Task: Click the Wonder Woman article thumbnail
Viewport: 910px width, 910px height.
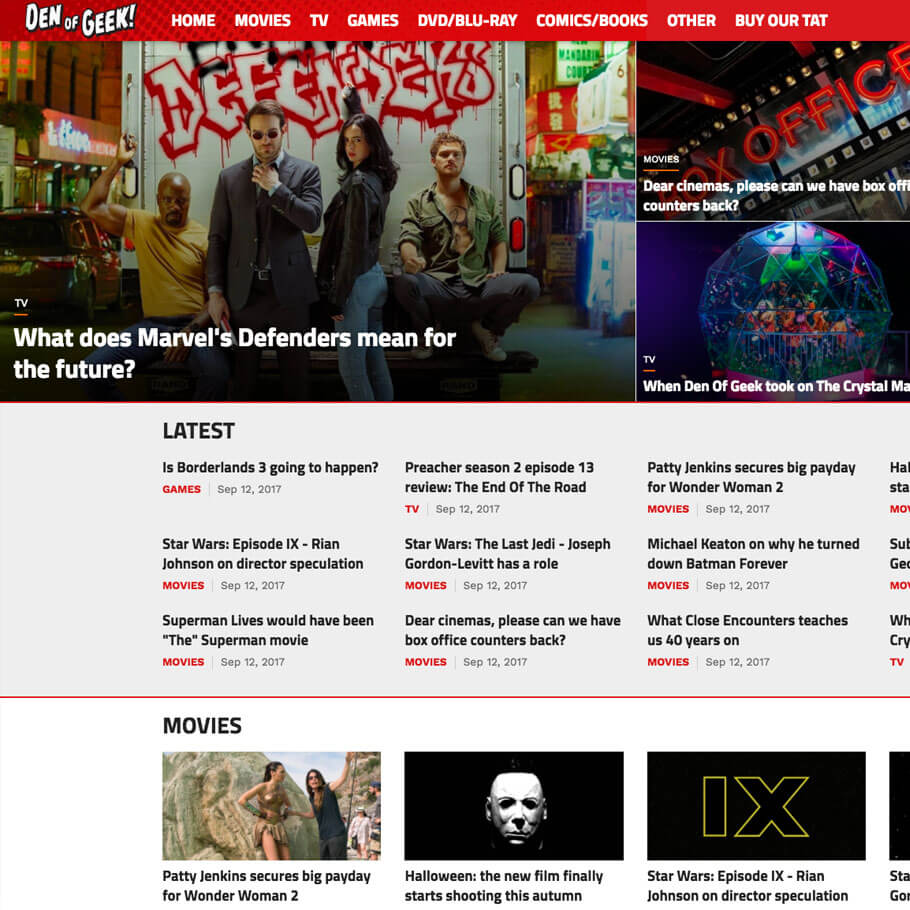Action: pos(271,806)
